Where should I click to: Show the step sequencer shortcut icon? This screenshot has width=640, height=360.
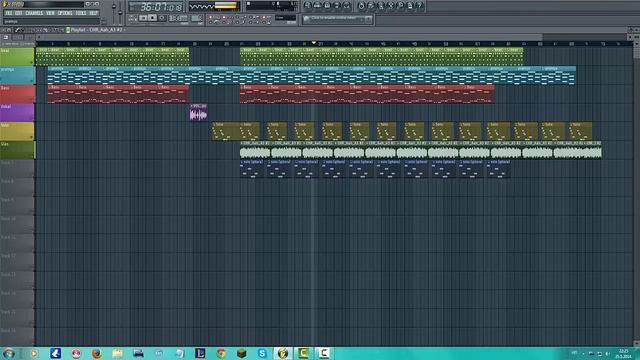click(x=317, y=5)
